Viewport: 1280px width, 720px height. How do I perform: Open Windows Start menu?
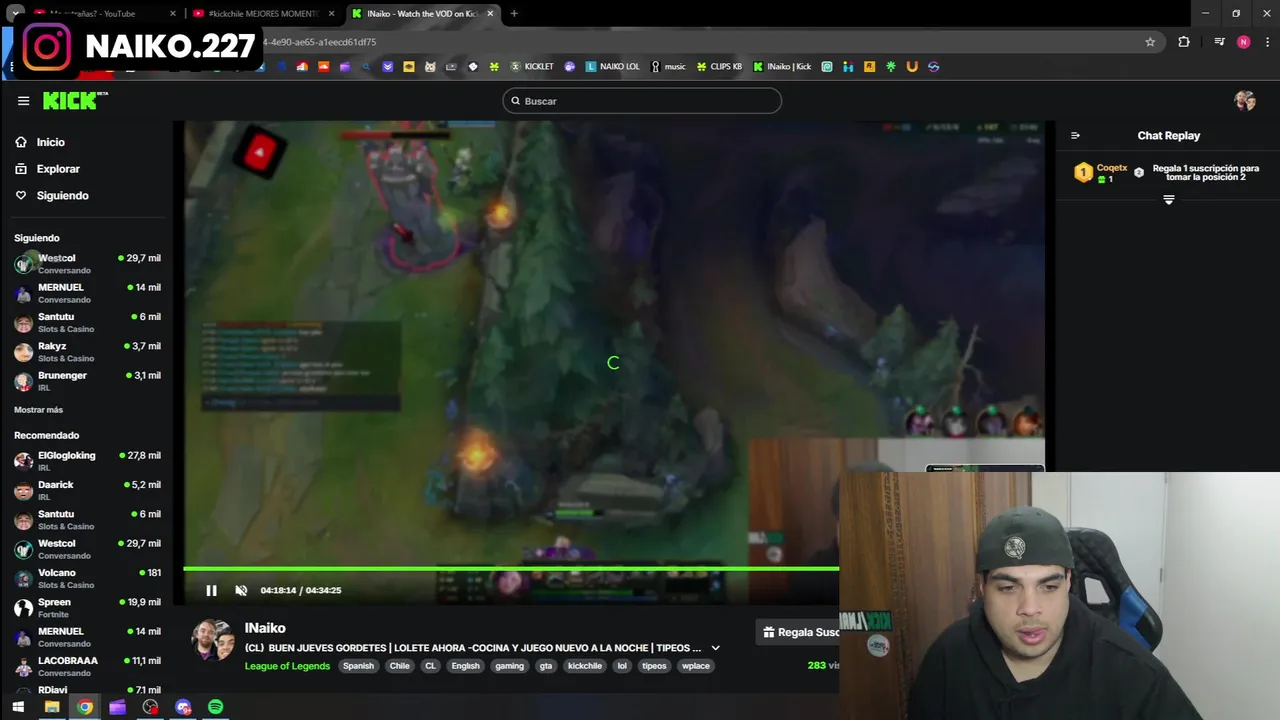[18, 707]
